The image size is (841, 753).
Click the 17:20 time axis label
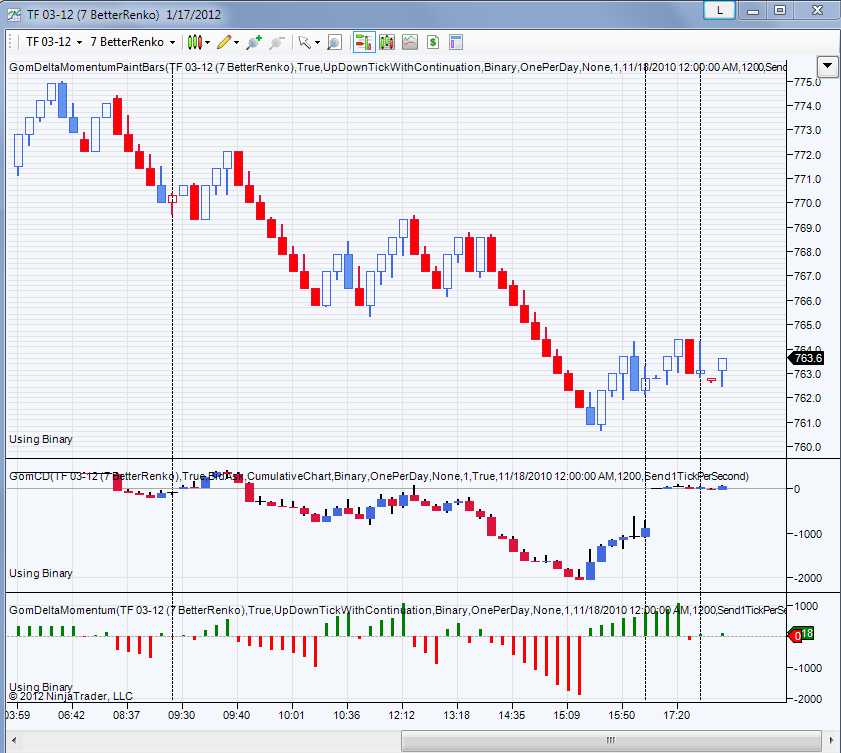point(676,715)
